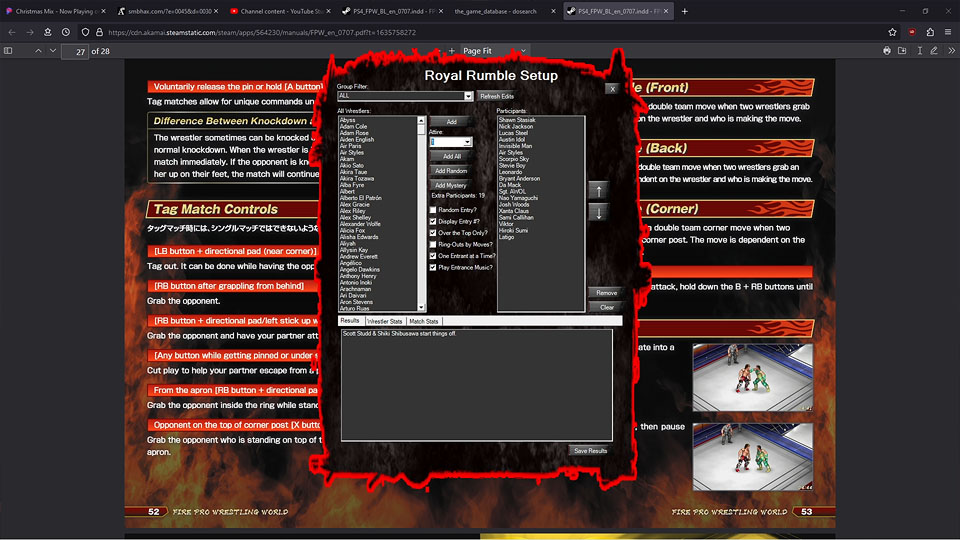960x540 pixels.
Task: Open the Group Filter dropdown
Action: (468, 96)
